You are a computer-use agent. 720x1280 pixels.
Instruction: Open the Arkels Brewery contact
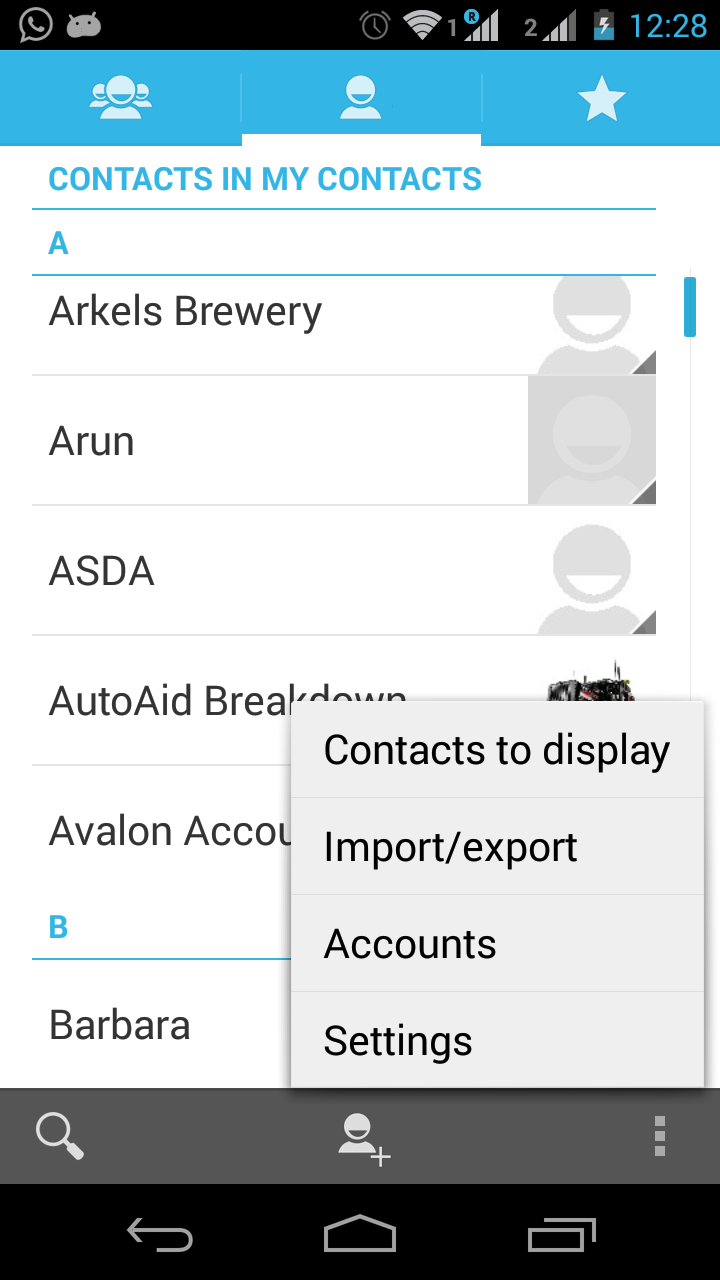coord(185,312)
